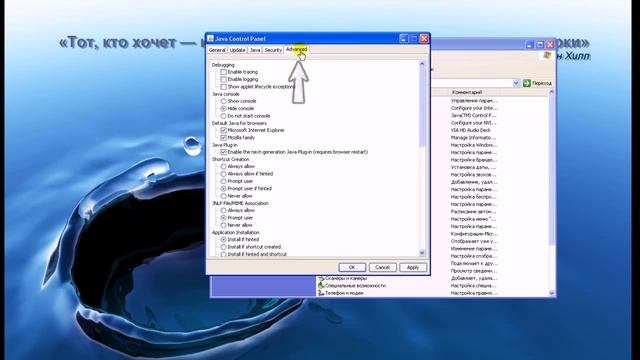Viewport: 640px width, 360px height.
Task: Click the Сканеры и камеры icon
Action: point(321,278)
